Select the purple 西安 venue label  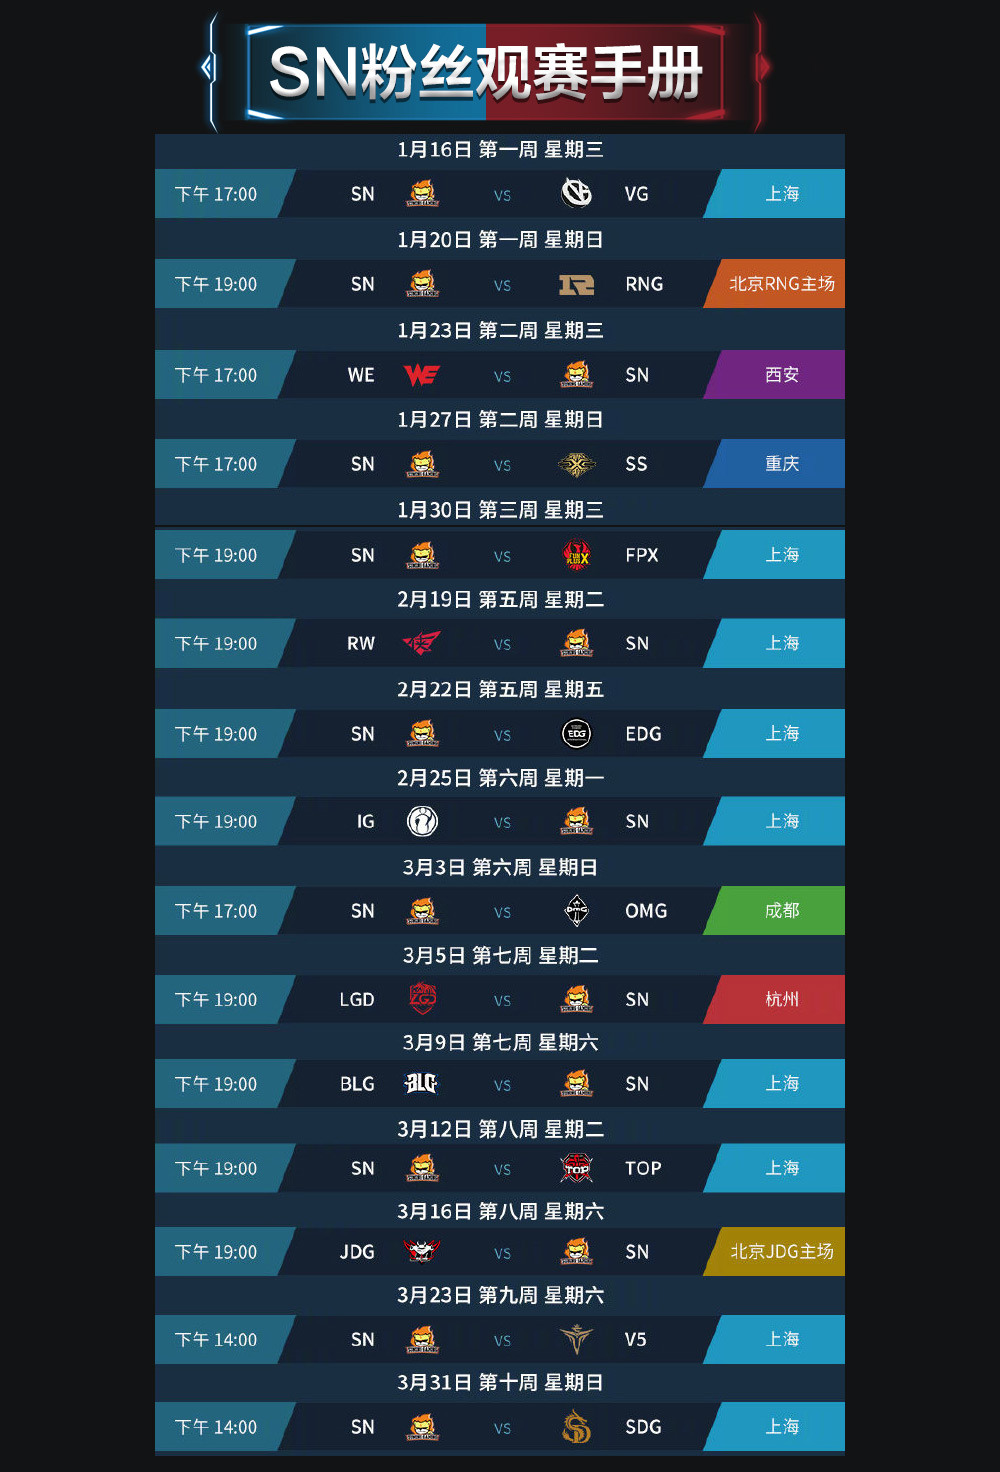click(780, 375)
